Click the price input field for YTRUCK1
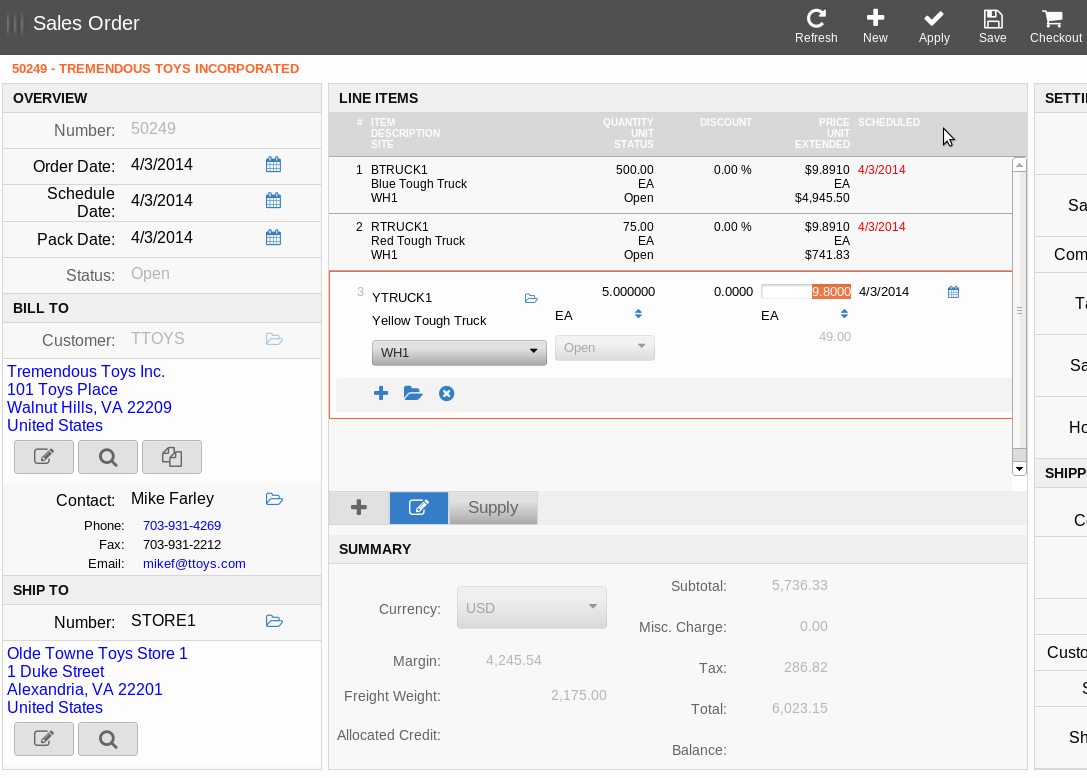The width and height of the screenshot is (1087, 778). (x=805, y=292)
